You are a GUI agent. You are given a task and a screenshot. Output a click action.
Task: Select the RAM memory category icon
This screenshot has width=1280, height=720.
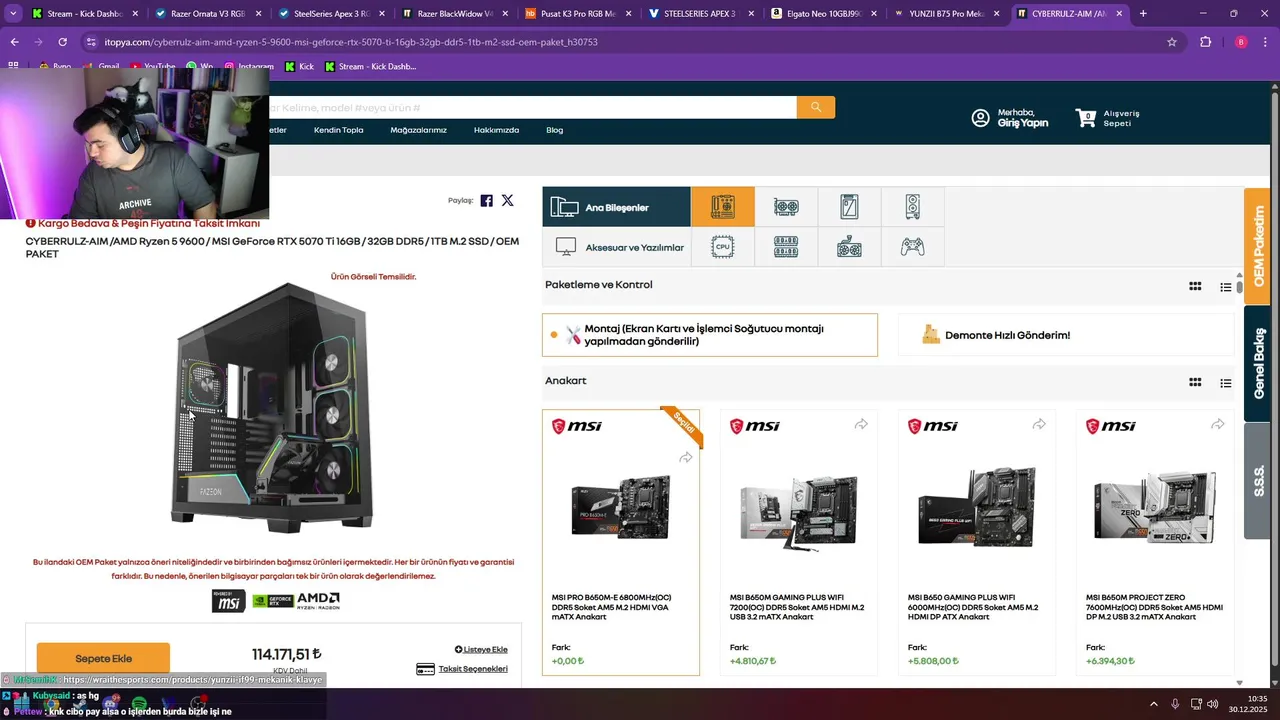point(786,247)
